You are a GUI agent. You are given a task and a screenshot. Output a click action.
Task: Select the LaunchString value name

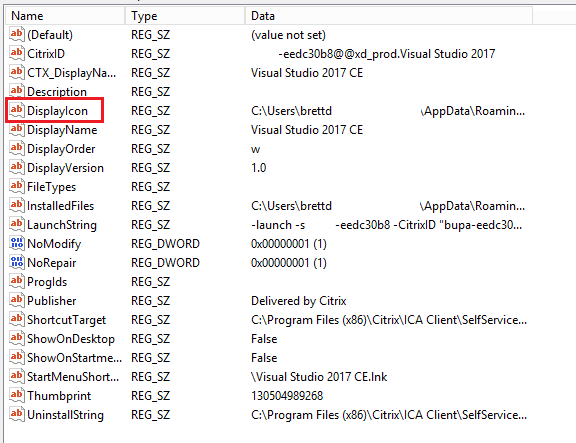[62, 225]
